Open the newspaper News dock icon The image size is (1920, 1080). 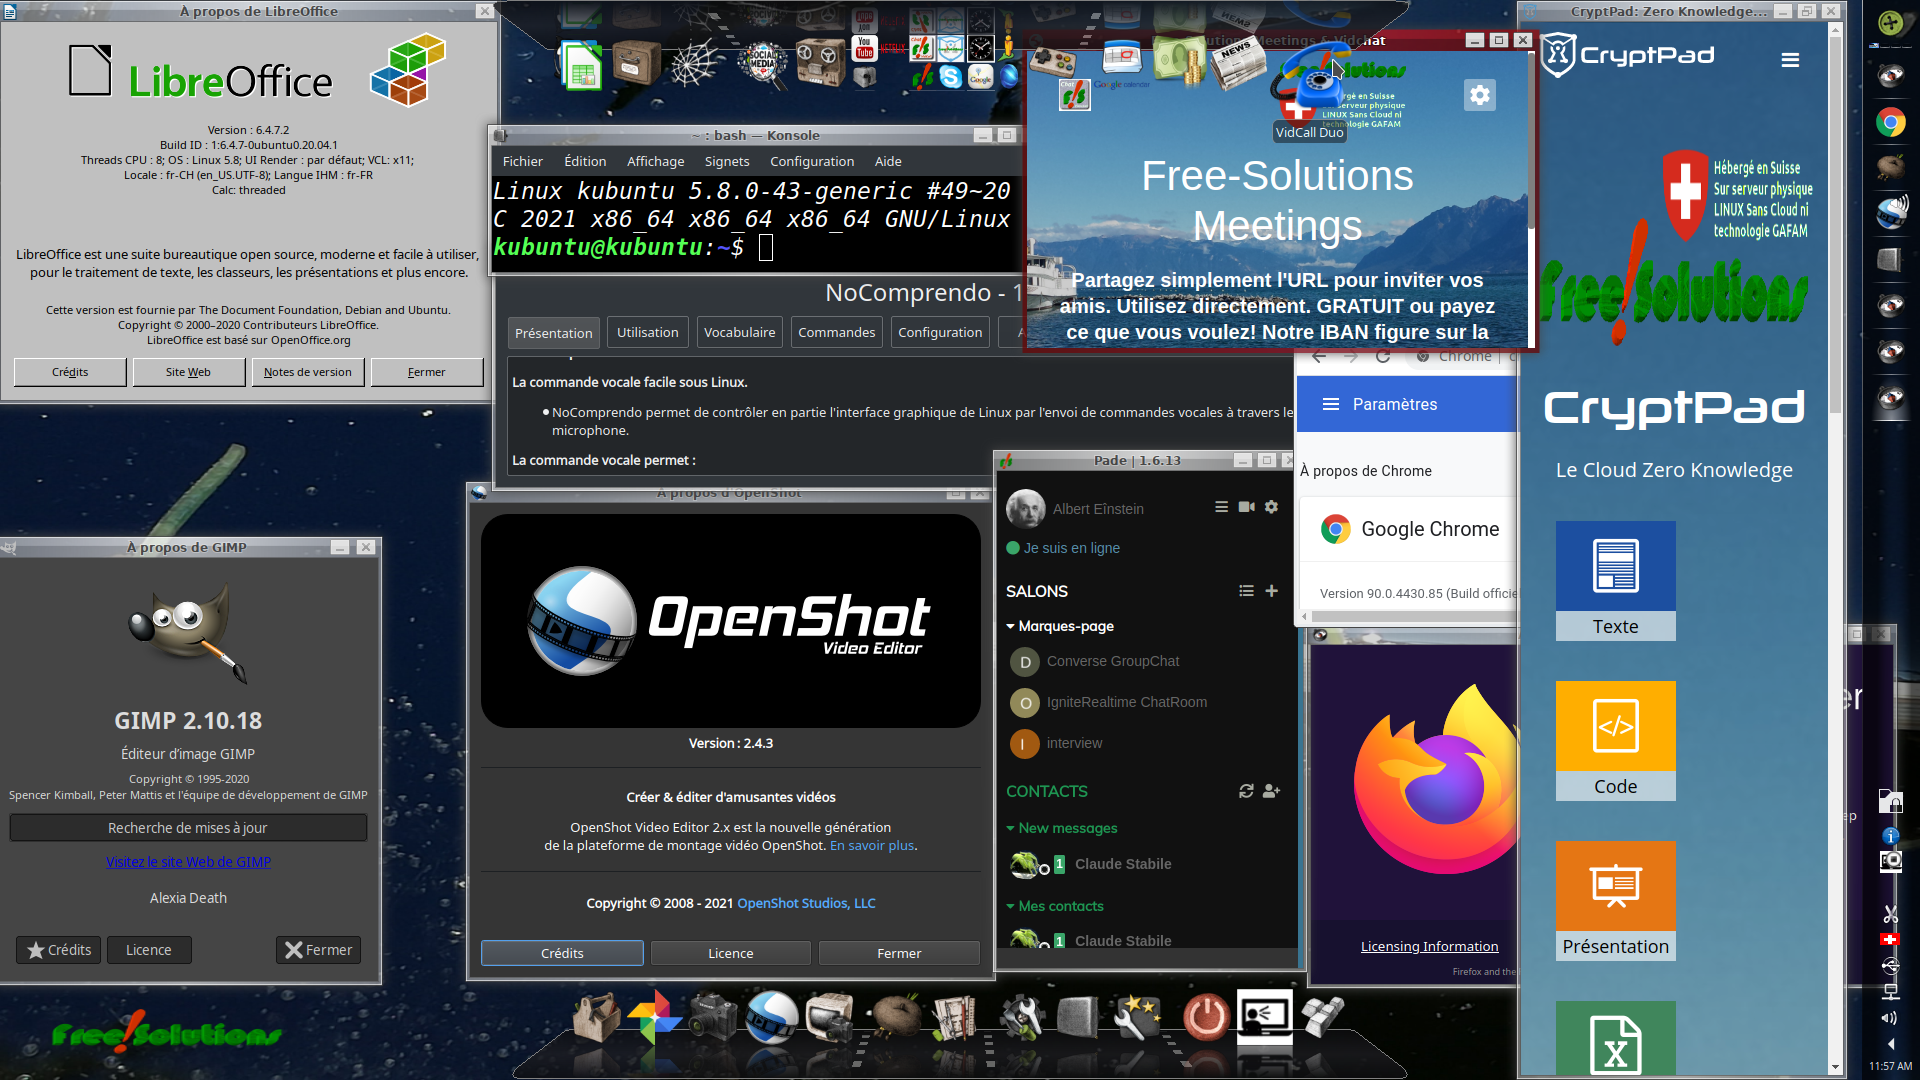tap(1237, 62)
